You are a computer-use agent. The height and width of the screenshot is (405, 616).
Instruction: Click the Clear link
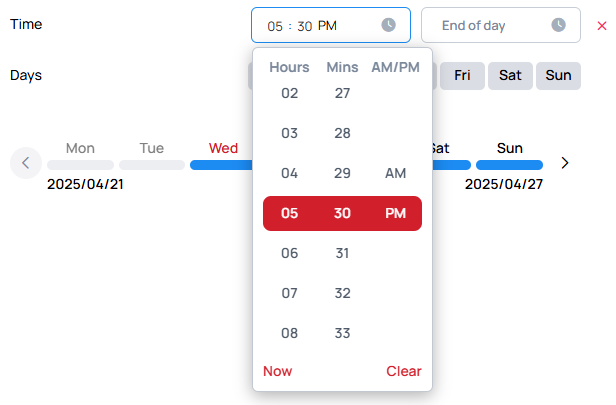[403, 371]
